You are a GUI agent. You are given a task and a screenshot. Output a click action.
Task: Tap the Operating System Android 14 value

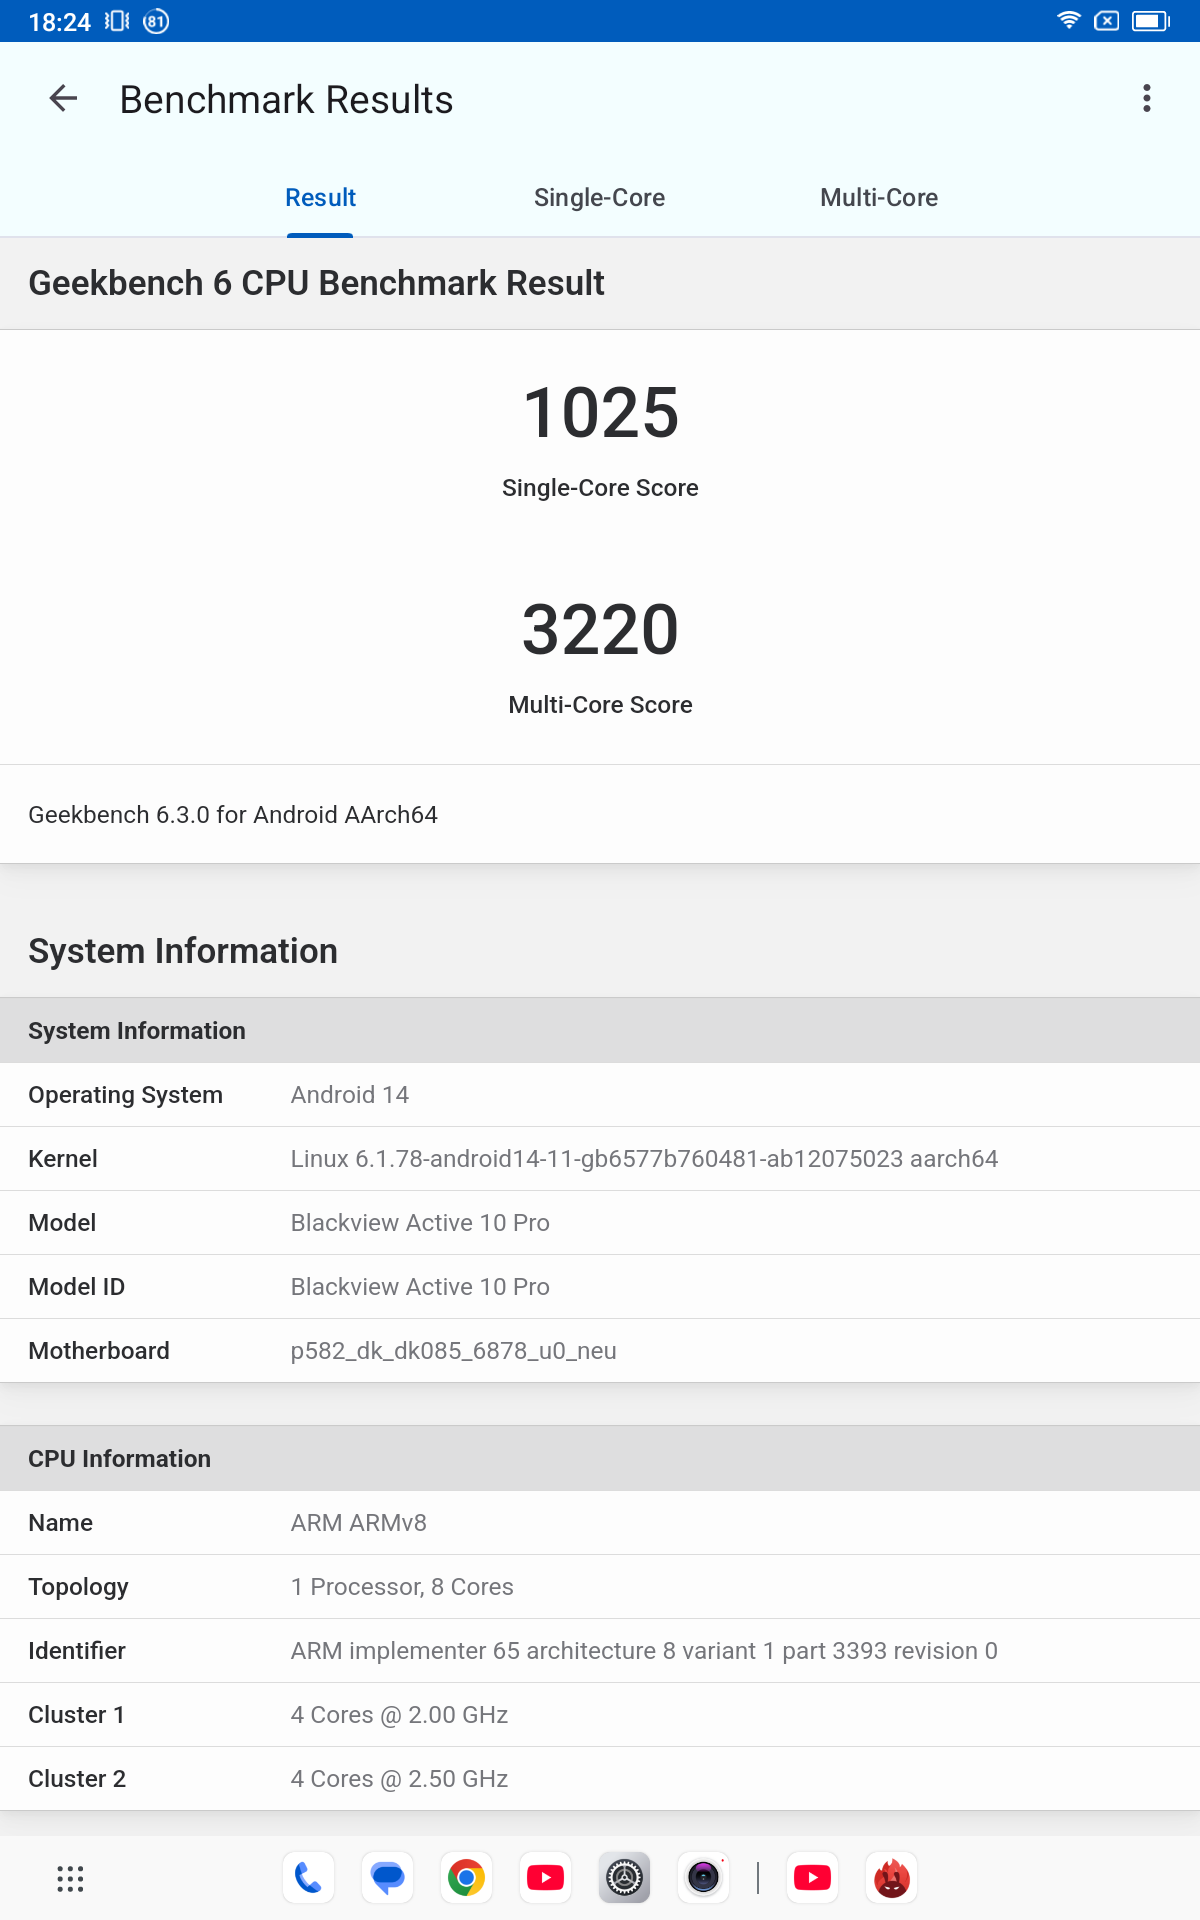(350, 1095)
